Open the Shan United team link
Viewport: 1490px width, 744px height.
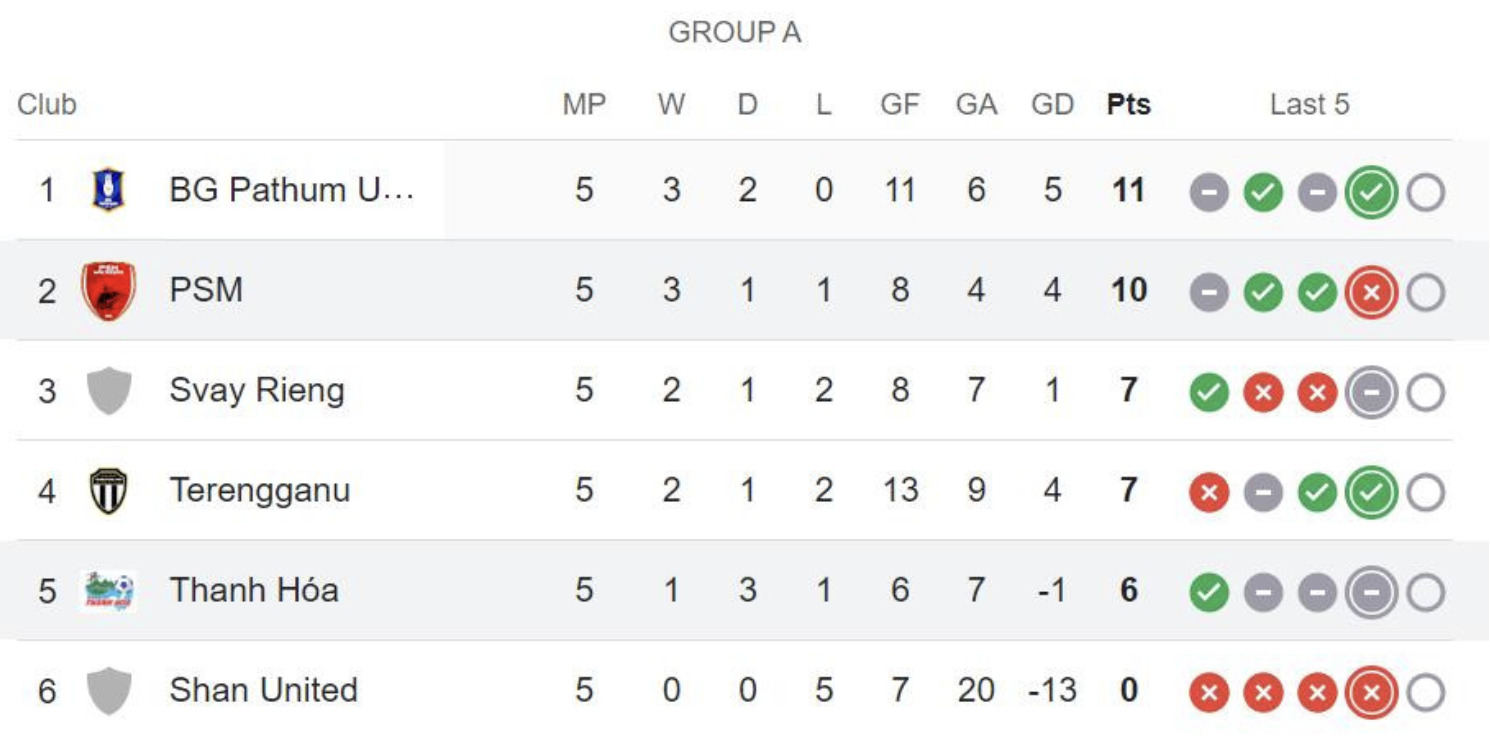click(264, 690)
